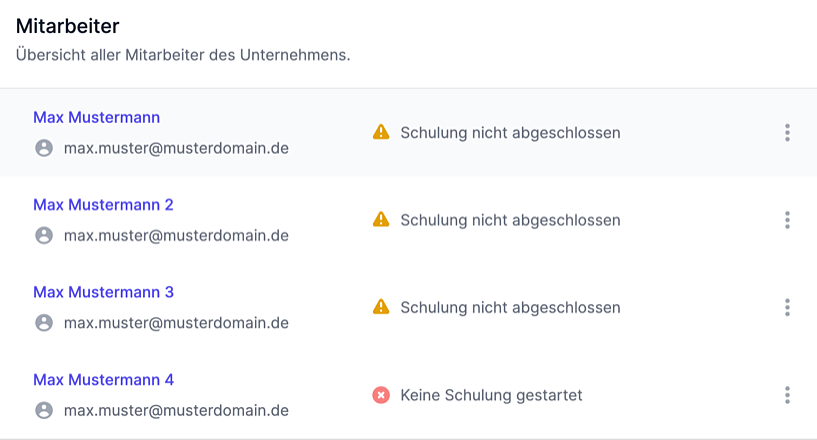Click the user avatar icon under Max Mustermann 2
Image resolution: width=817 pixels, height=440 pixels.
(x=43, y=236)
